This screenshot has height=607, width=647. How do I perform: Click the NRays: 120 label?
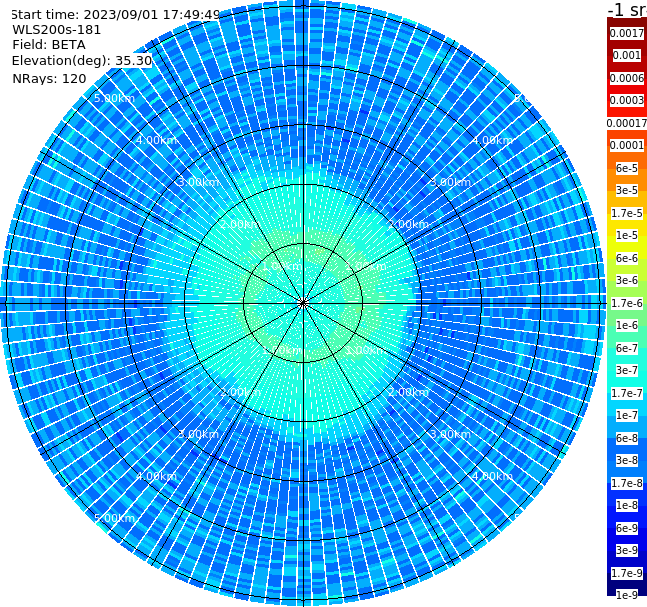49,78
